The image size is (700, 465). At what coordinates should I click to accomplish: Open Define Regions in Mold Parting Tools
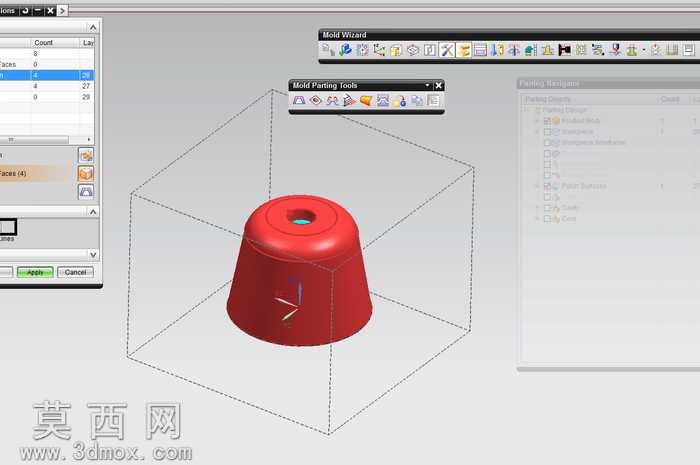coord(332,100)
